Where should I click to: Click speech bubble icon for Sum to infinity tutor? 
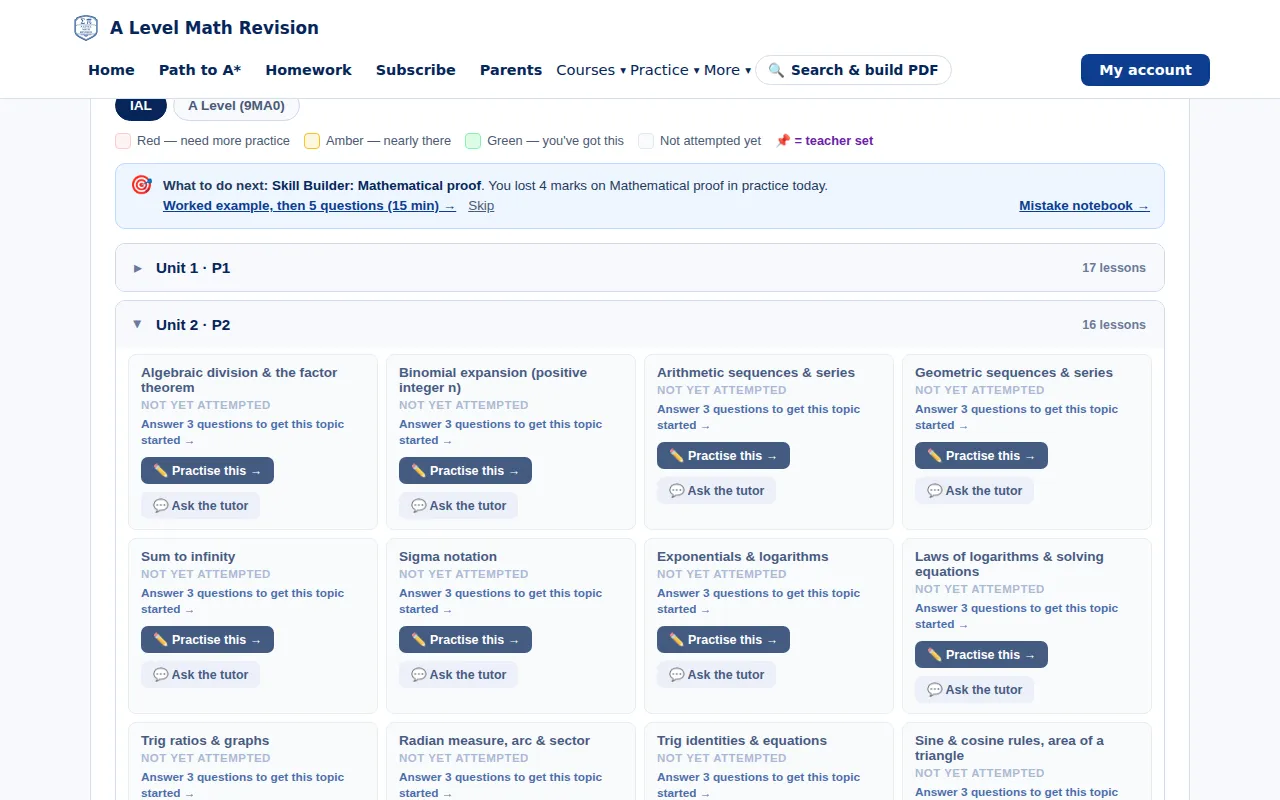click(x=161, y=675)
